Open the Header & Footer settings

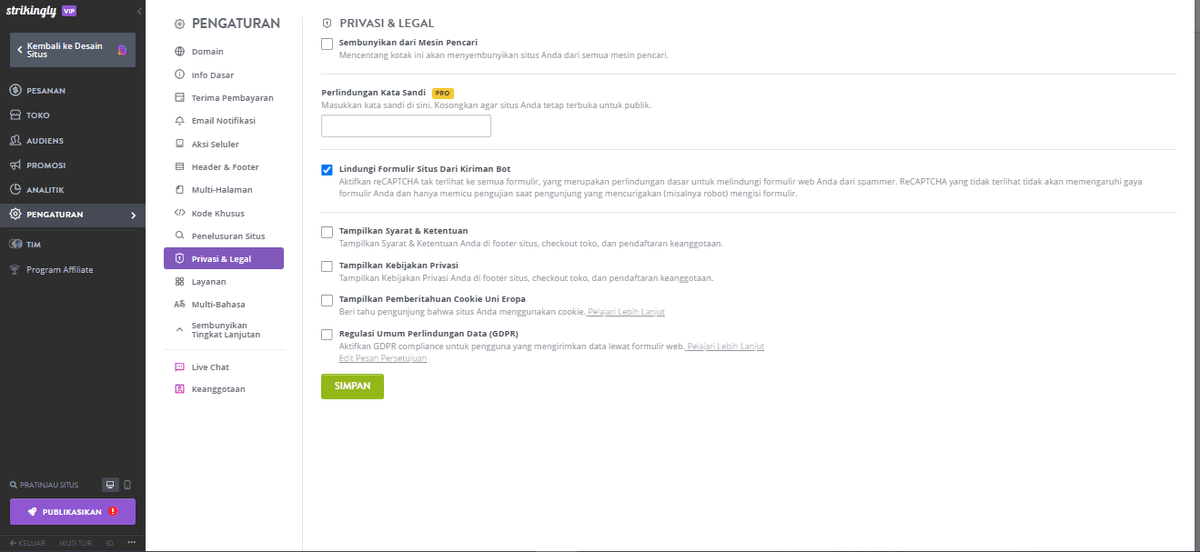(224, 166)
